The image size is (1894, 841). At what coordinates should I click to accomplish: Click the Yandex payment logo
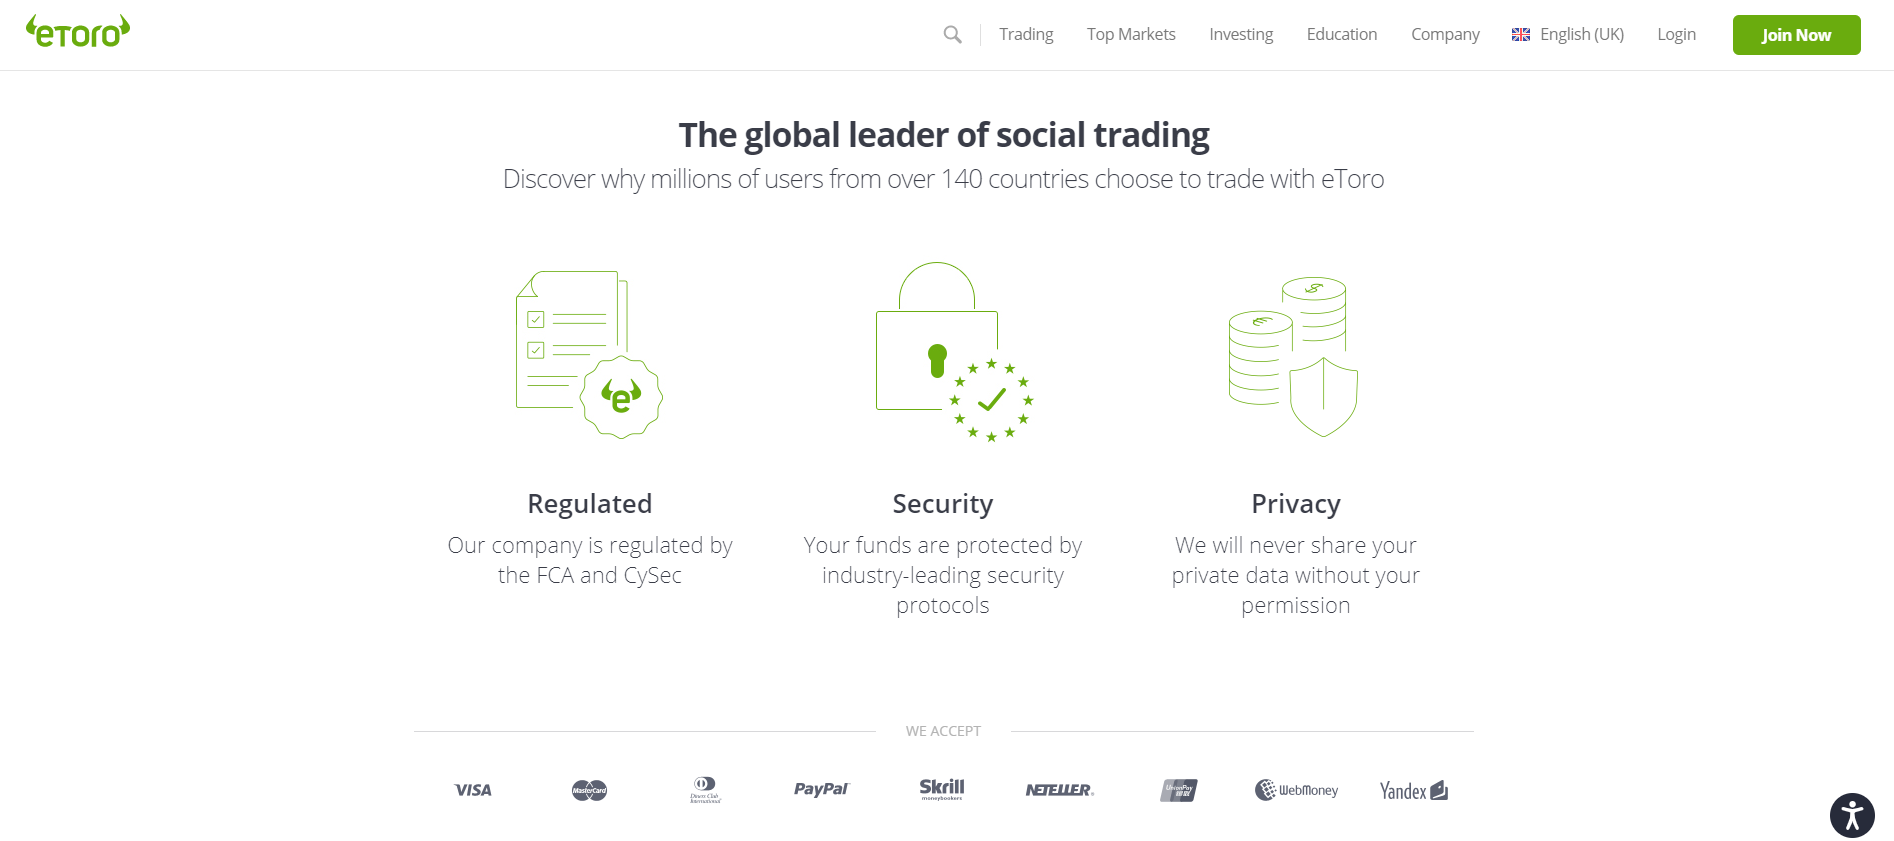[1413, 791]
